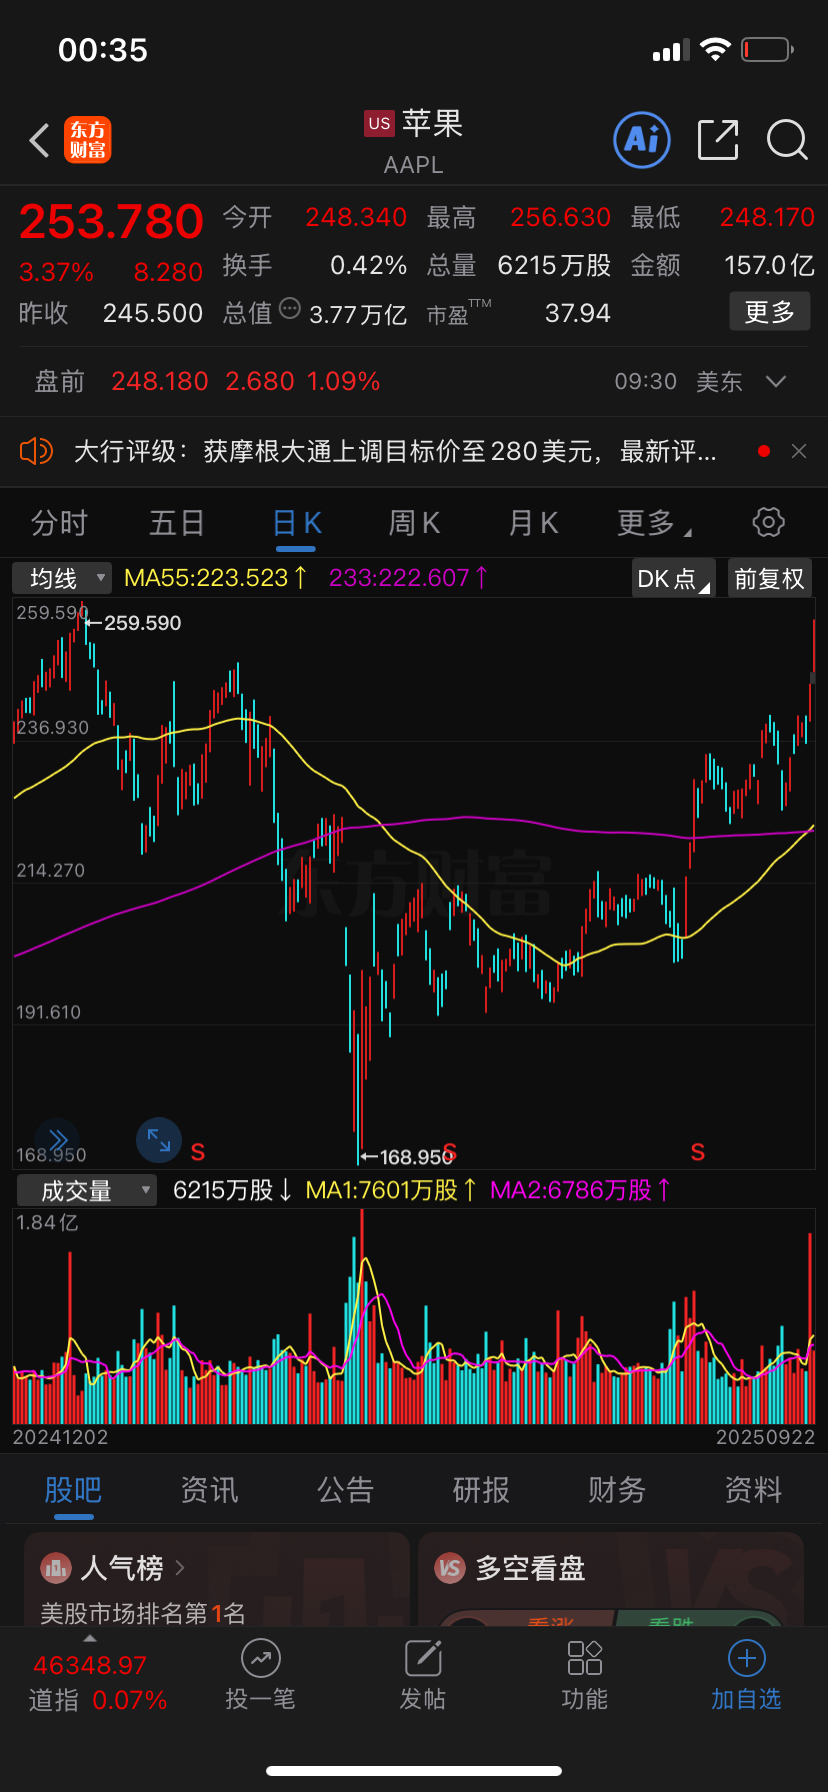Tap the MA55:223.523 moving average value

coord(215,577)
